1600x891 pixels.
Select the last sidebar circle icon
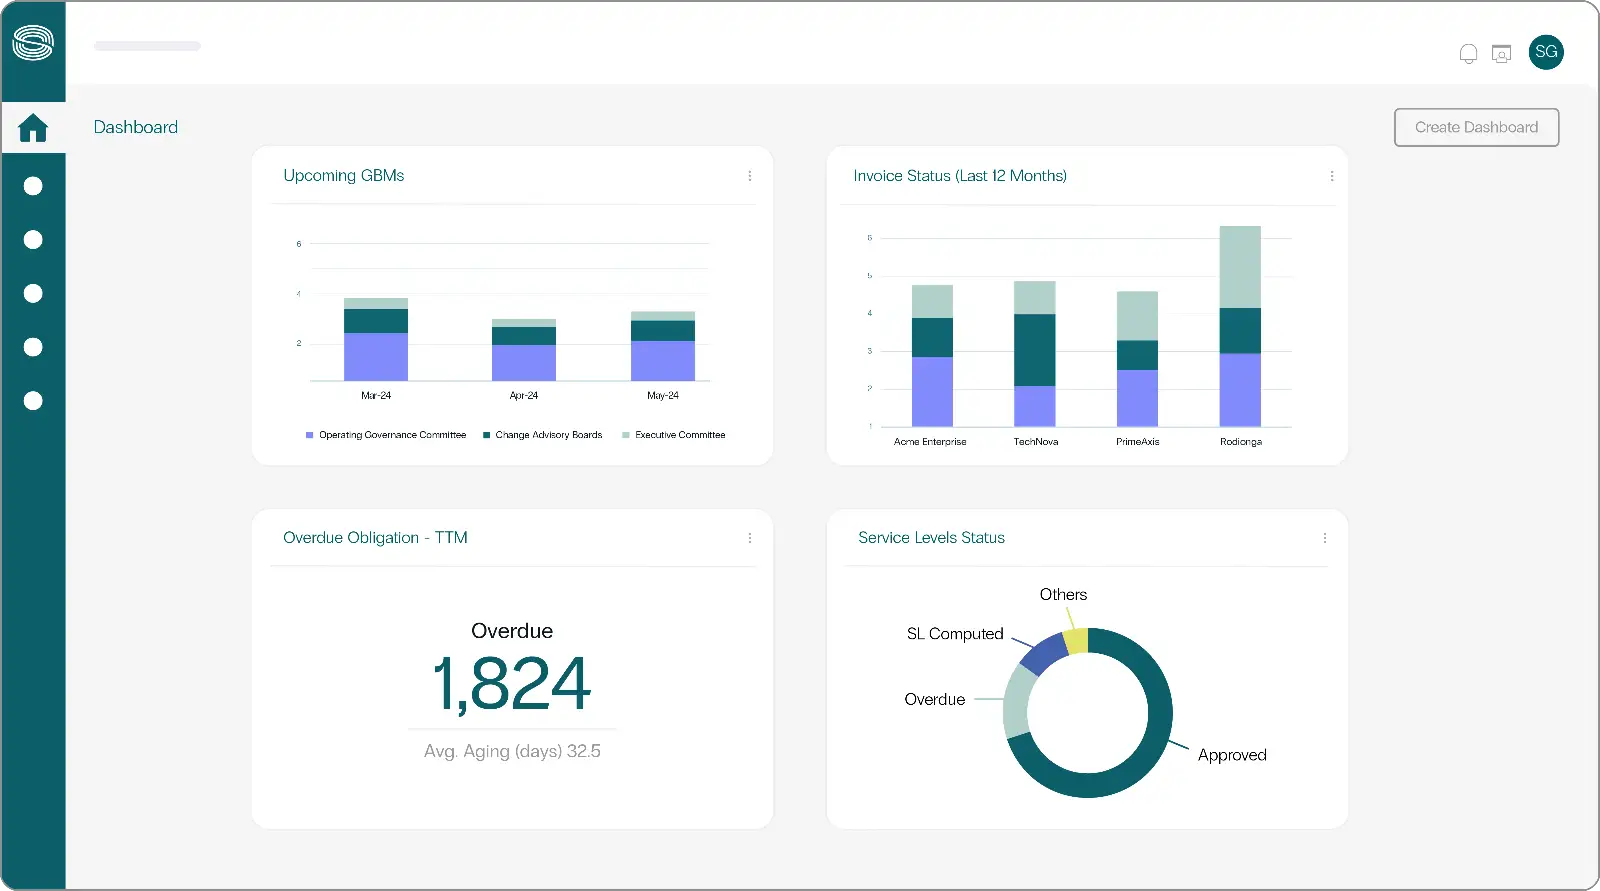(x=33, y=401)
